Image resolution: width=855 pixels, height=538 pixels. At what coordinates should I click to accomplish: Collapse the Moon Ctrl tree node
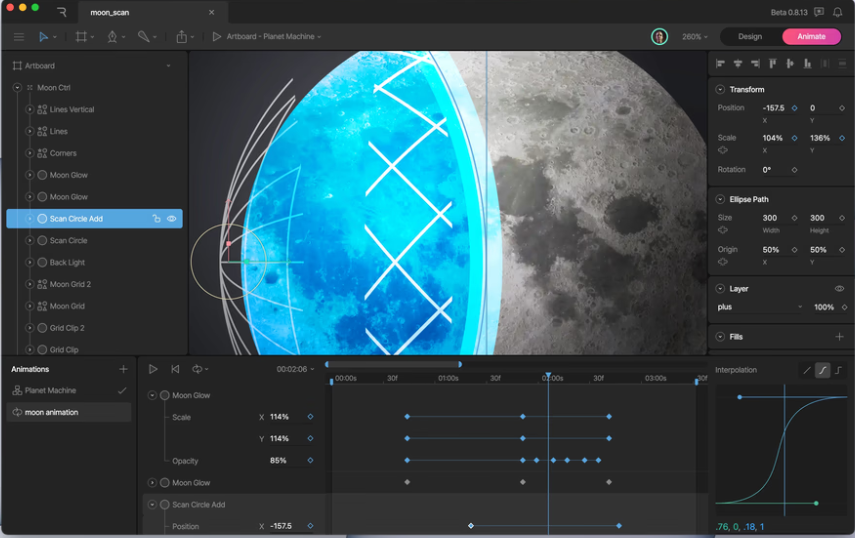click(x=17, y=87)
